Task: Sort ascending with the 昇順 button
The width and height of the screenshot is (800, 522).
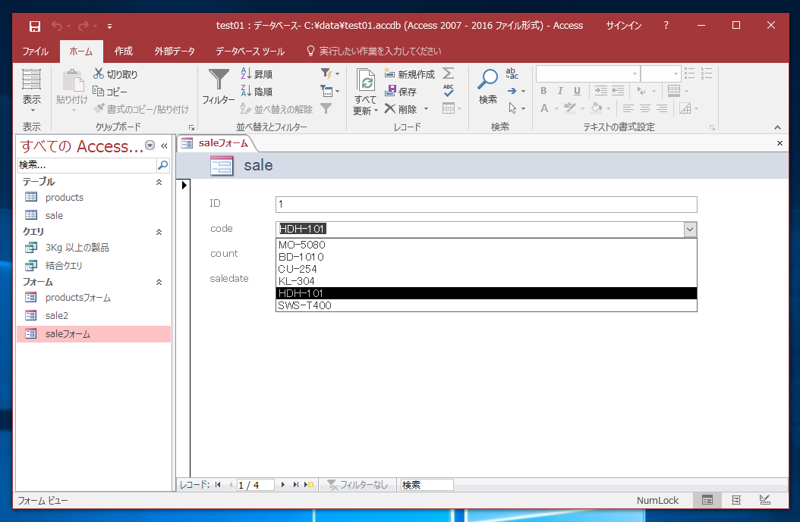Action: (256, 74)
